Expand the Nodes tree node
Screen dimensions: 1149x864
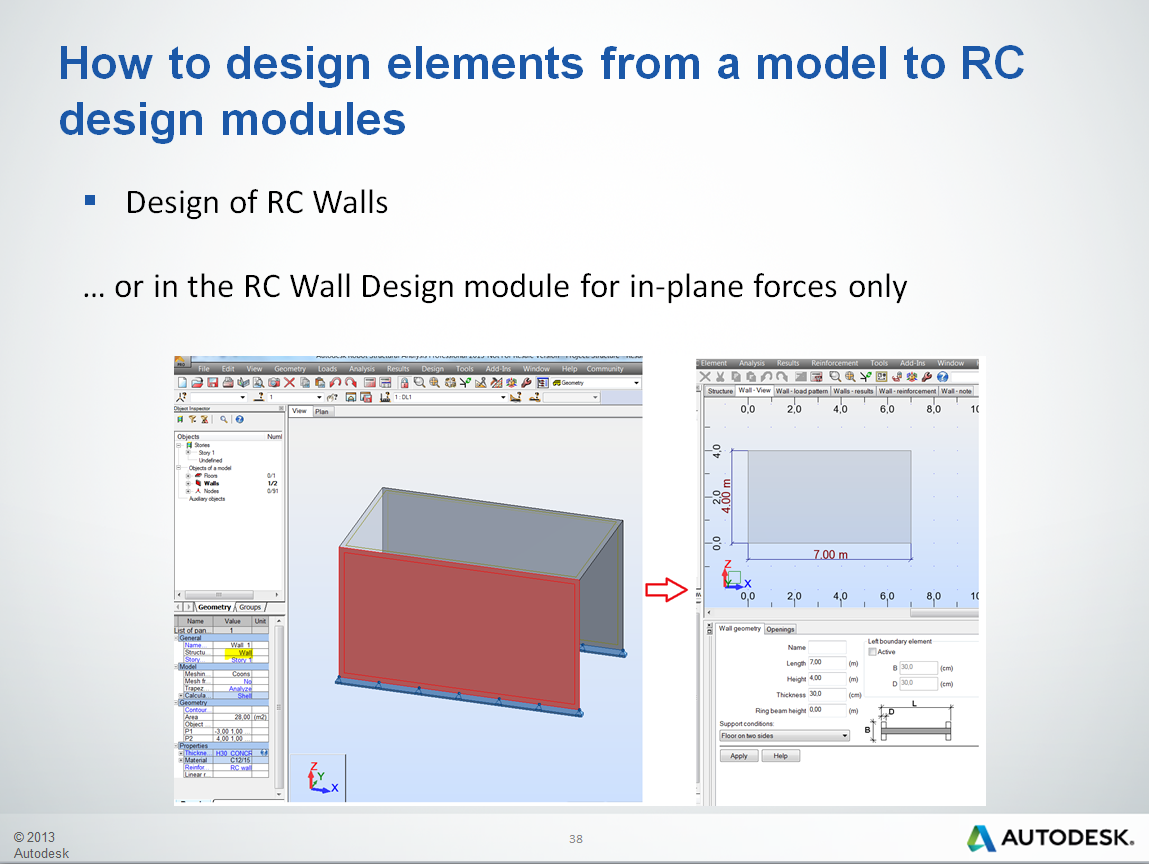point(188,491)
